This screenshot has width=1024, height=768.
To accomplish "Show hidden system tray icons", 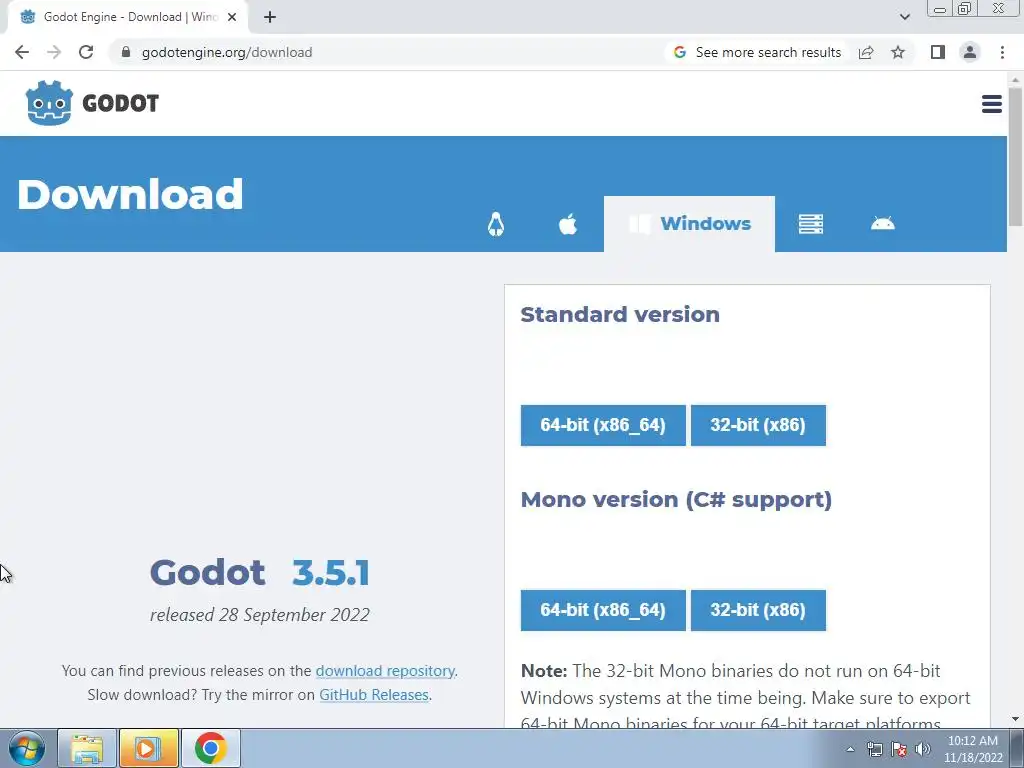I will [850, 749].
